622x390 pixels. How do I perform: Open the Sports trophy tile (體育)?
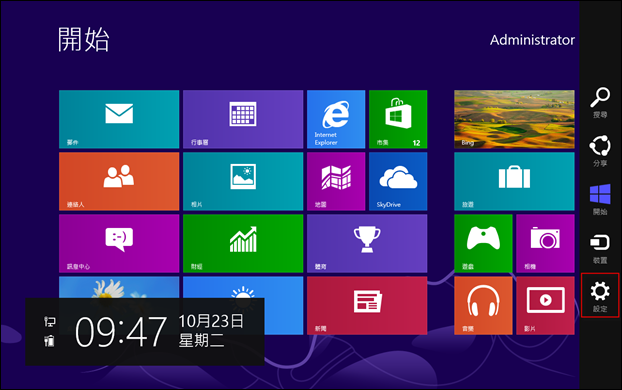pos(367,243)
